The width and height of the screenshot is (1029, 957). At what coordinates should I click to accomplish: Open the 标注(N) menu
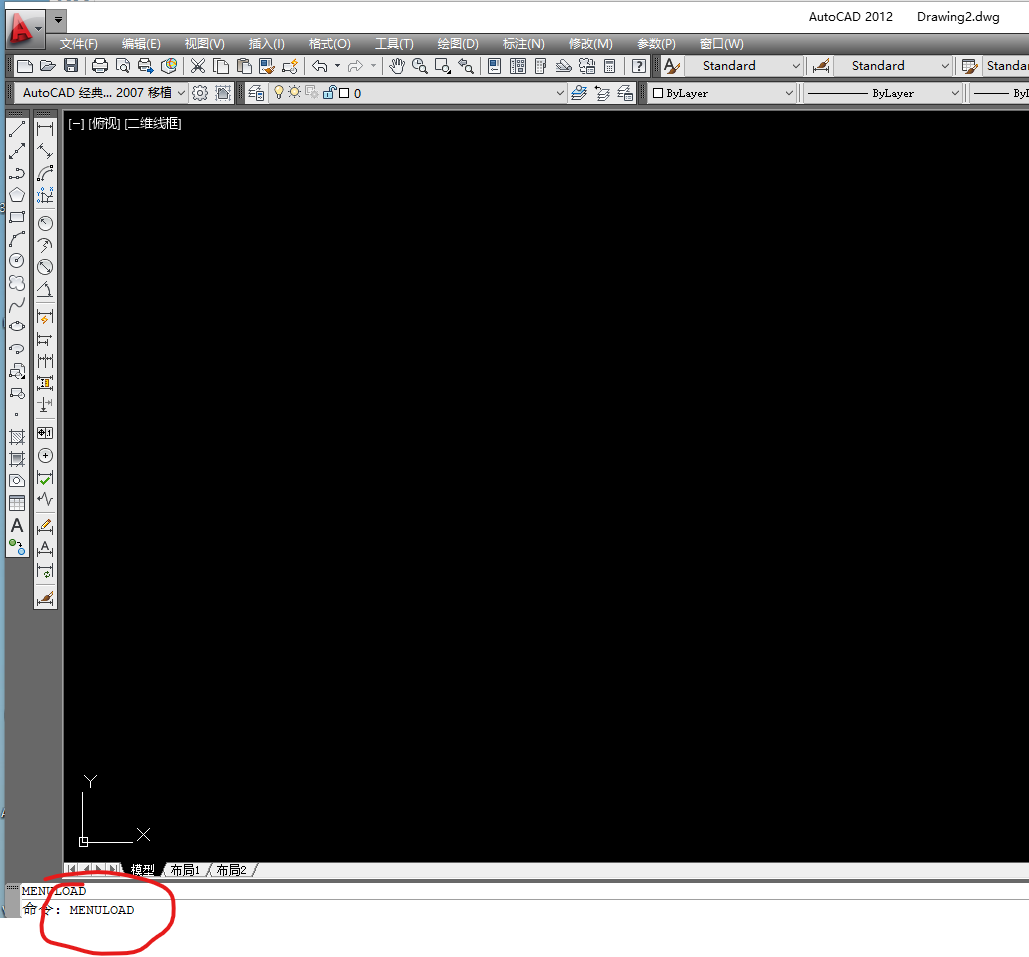524,44
